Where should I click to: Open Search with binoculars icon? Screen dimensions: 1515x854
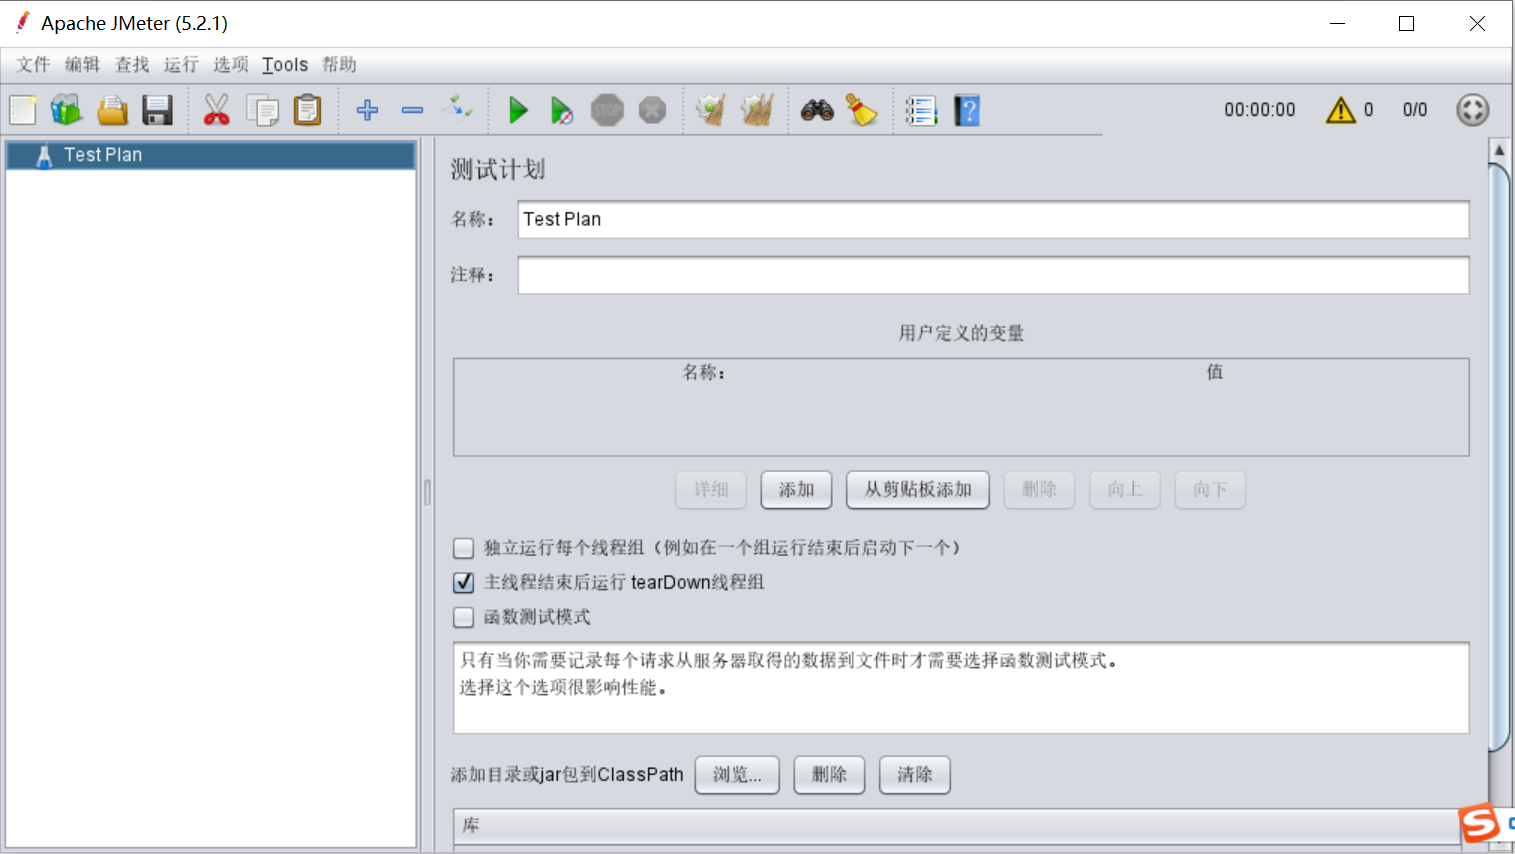(817, 110)
